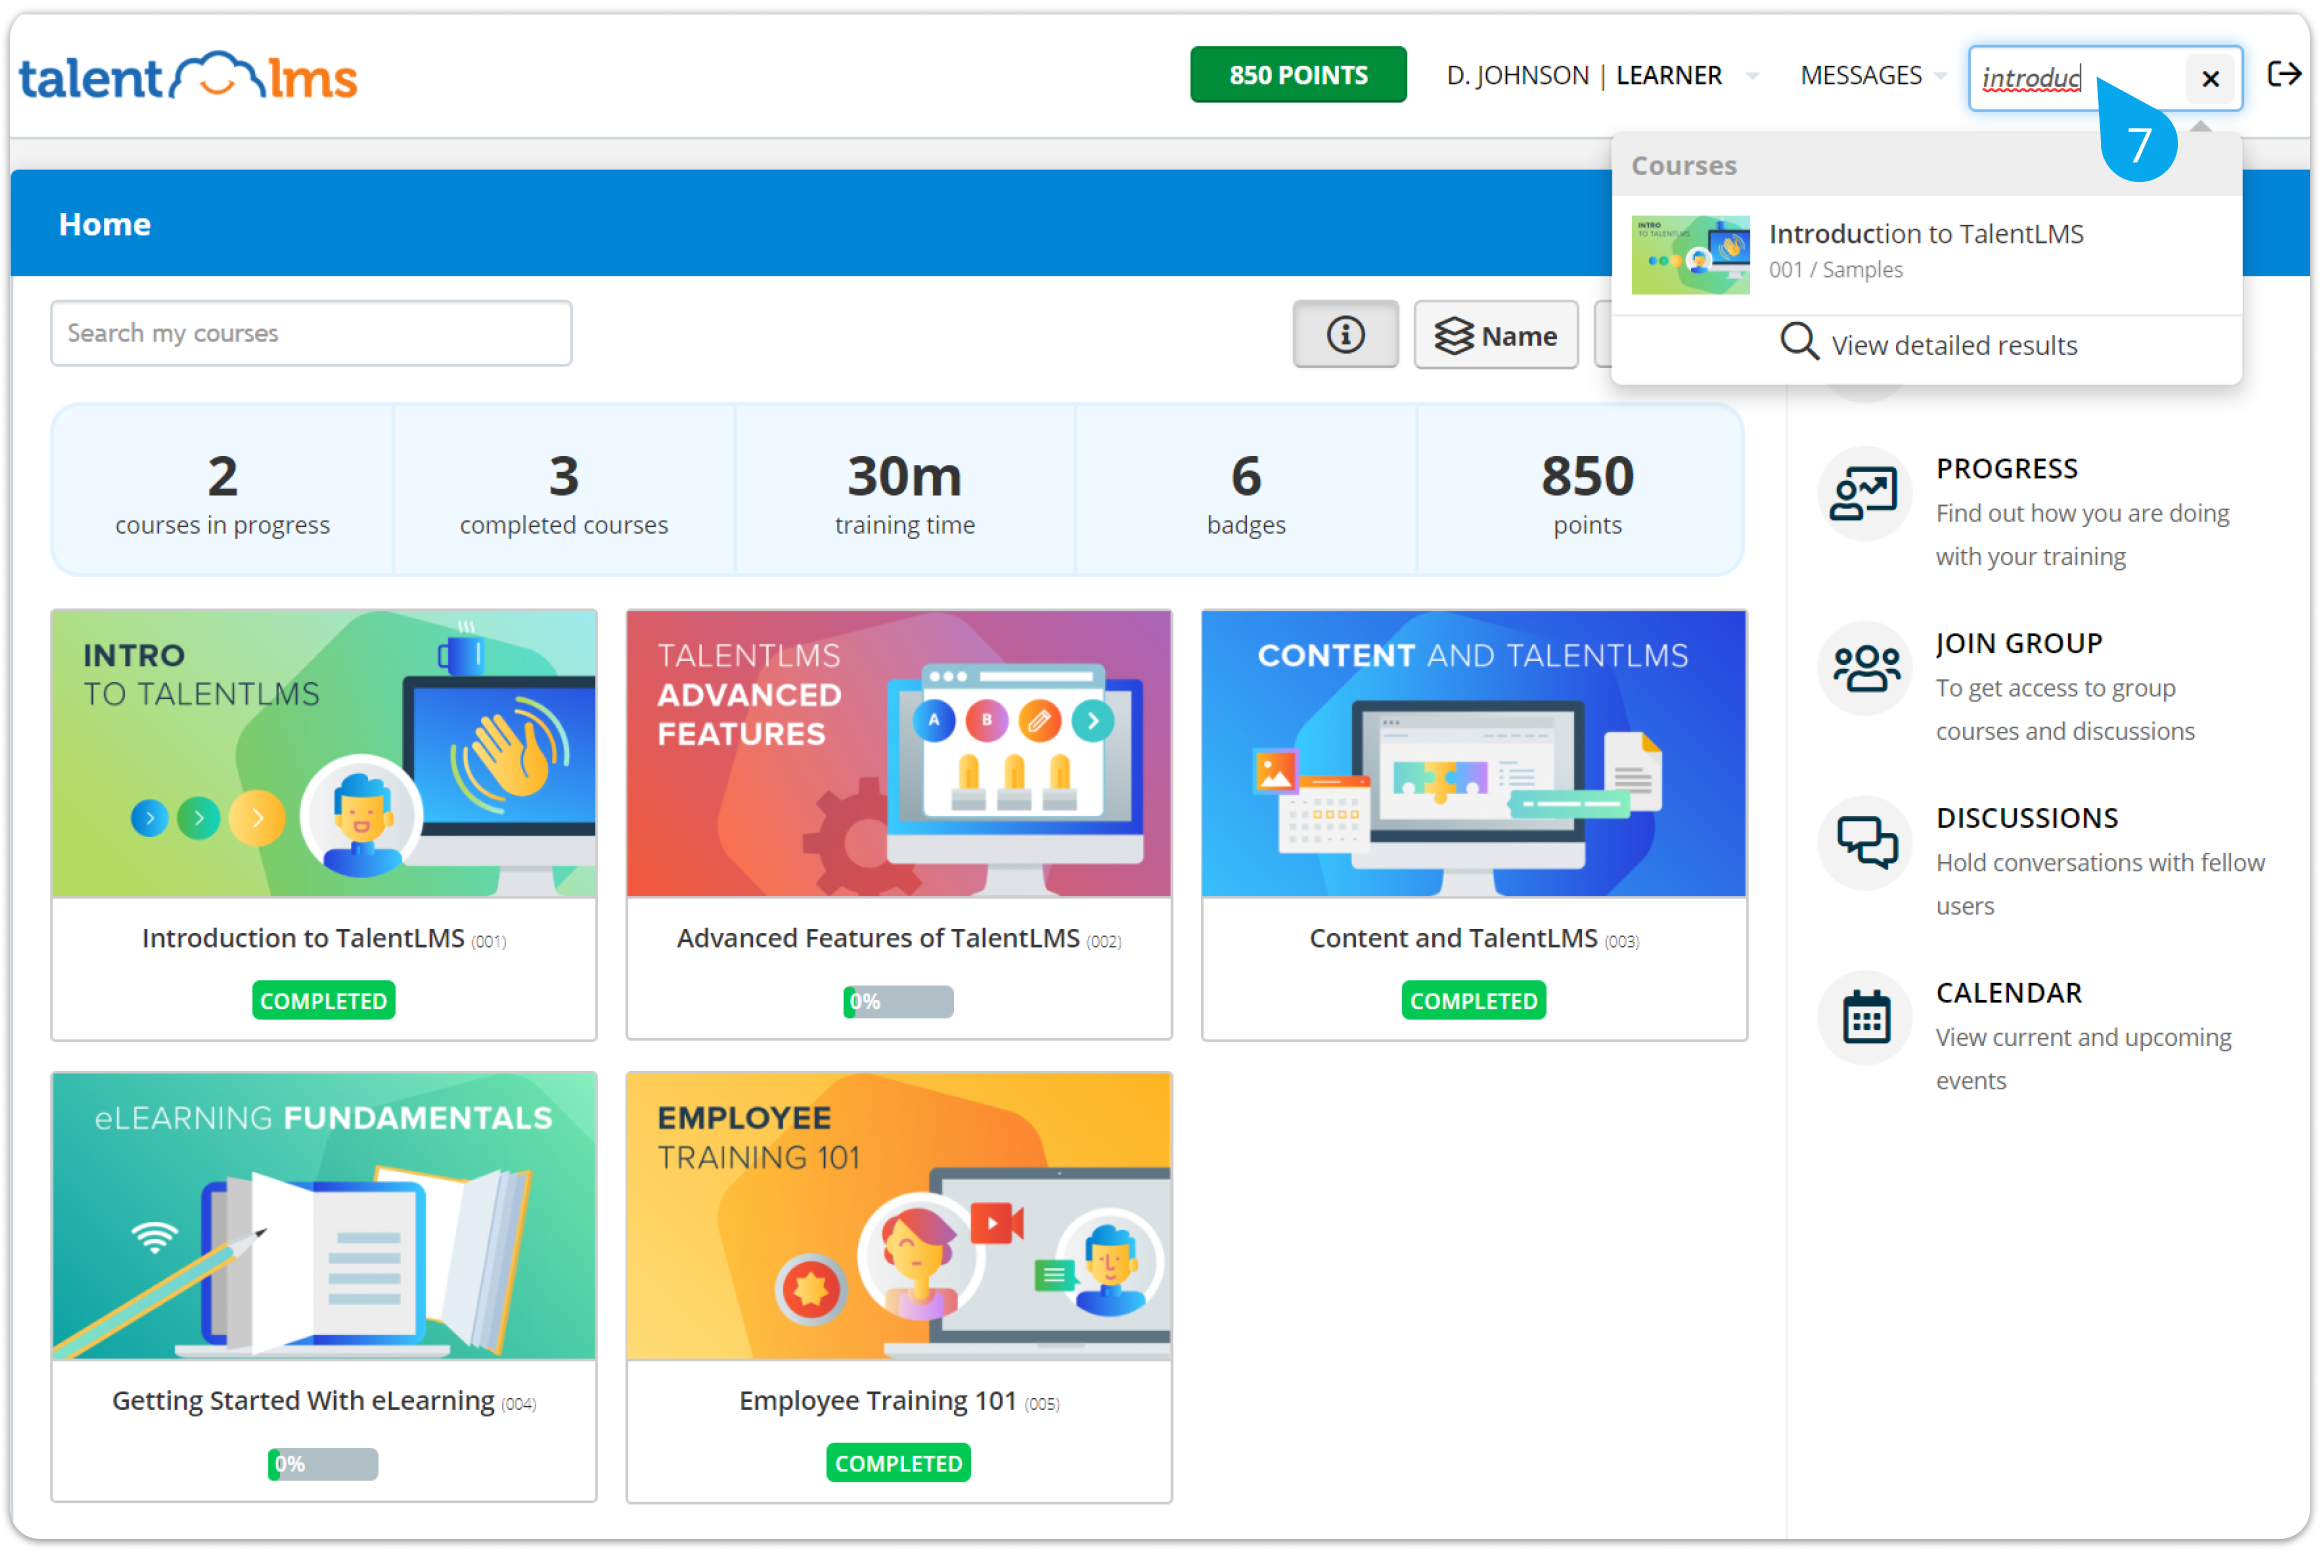The image size is (2320, 1551).
Task: Click the '001 / Samples' result subtitle
Action: (x=1835, y=270)
